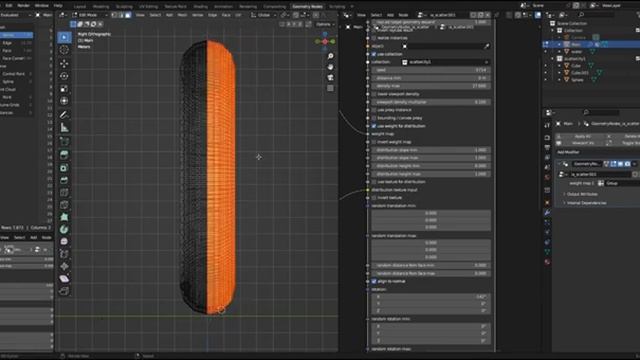
Task: Open the Edit Mode dropdown
Action: [x=90, y=15]
